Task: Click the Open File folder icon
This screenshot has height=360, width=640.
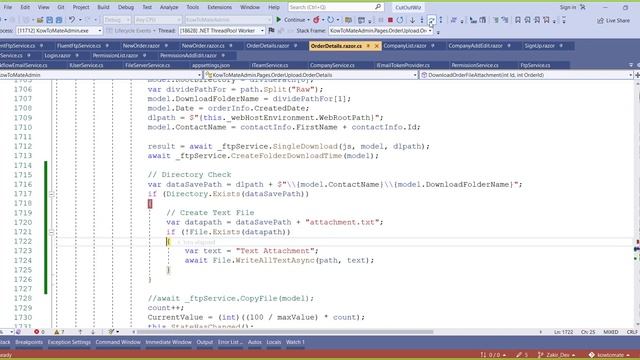Action: coord(40,20)
